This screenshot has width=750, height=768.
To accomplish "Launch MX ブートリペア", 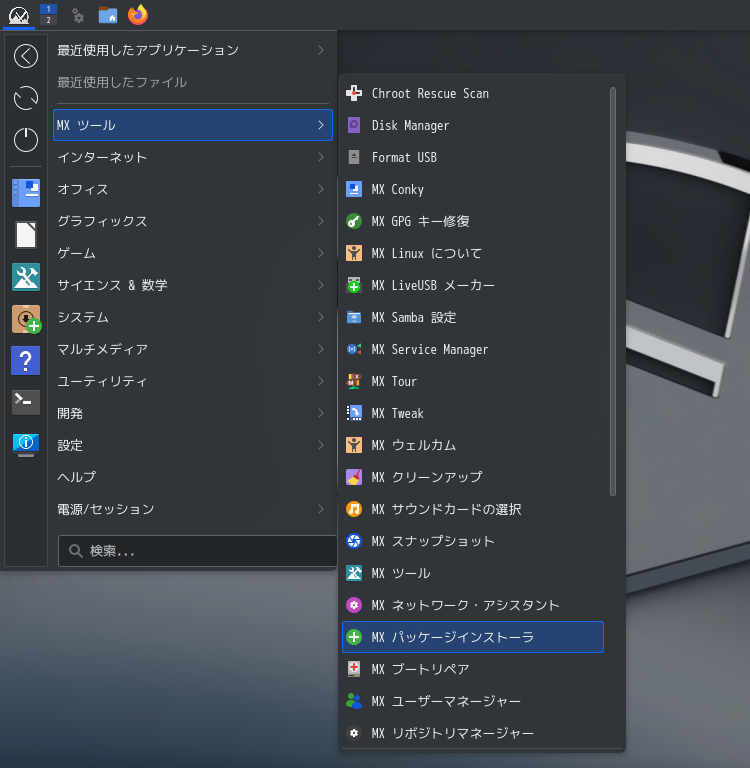I will [x=473, y=669].
